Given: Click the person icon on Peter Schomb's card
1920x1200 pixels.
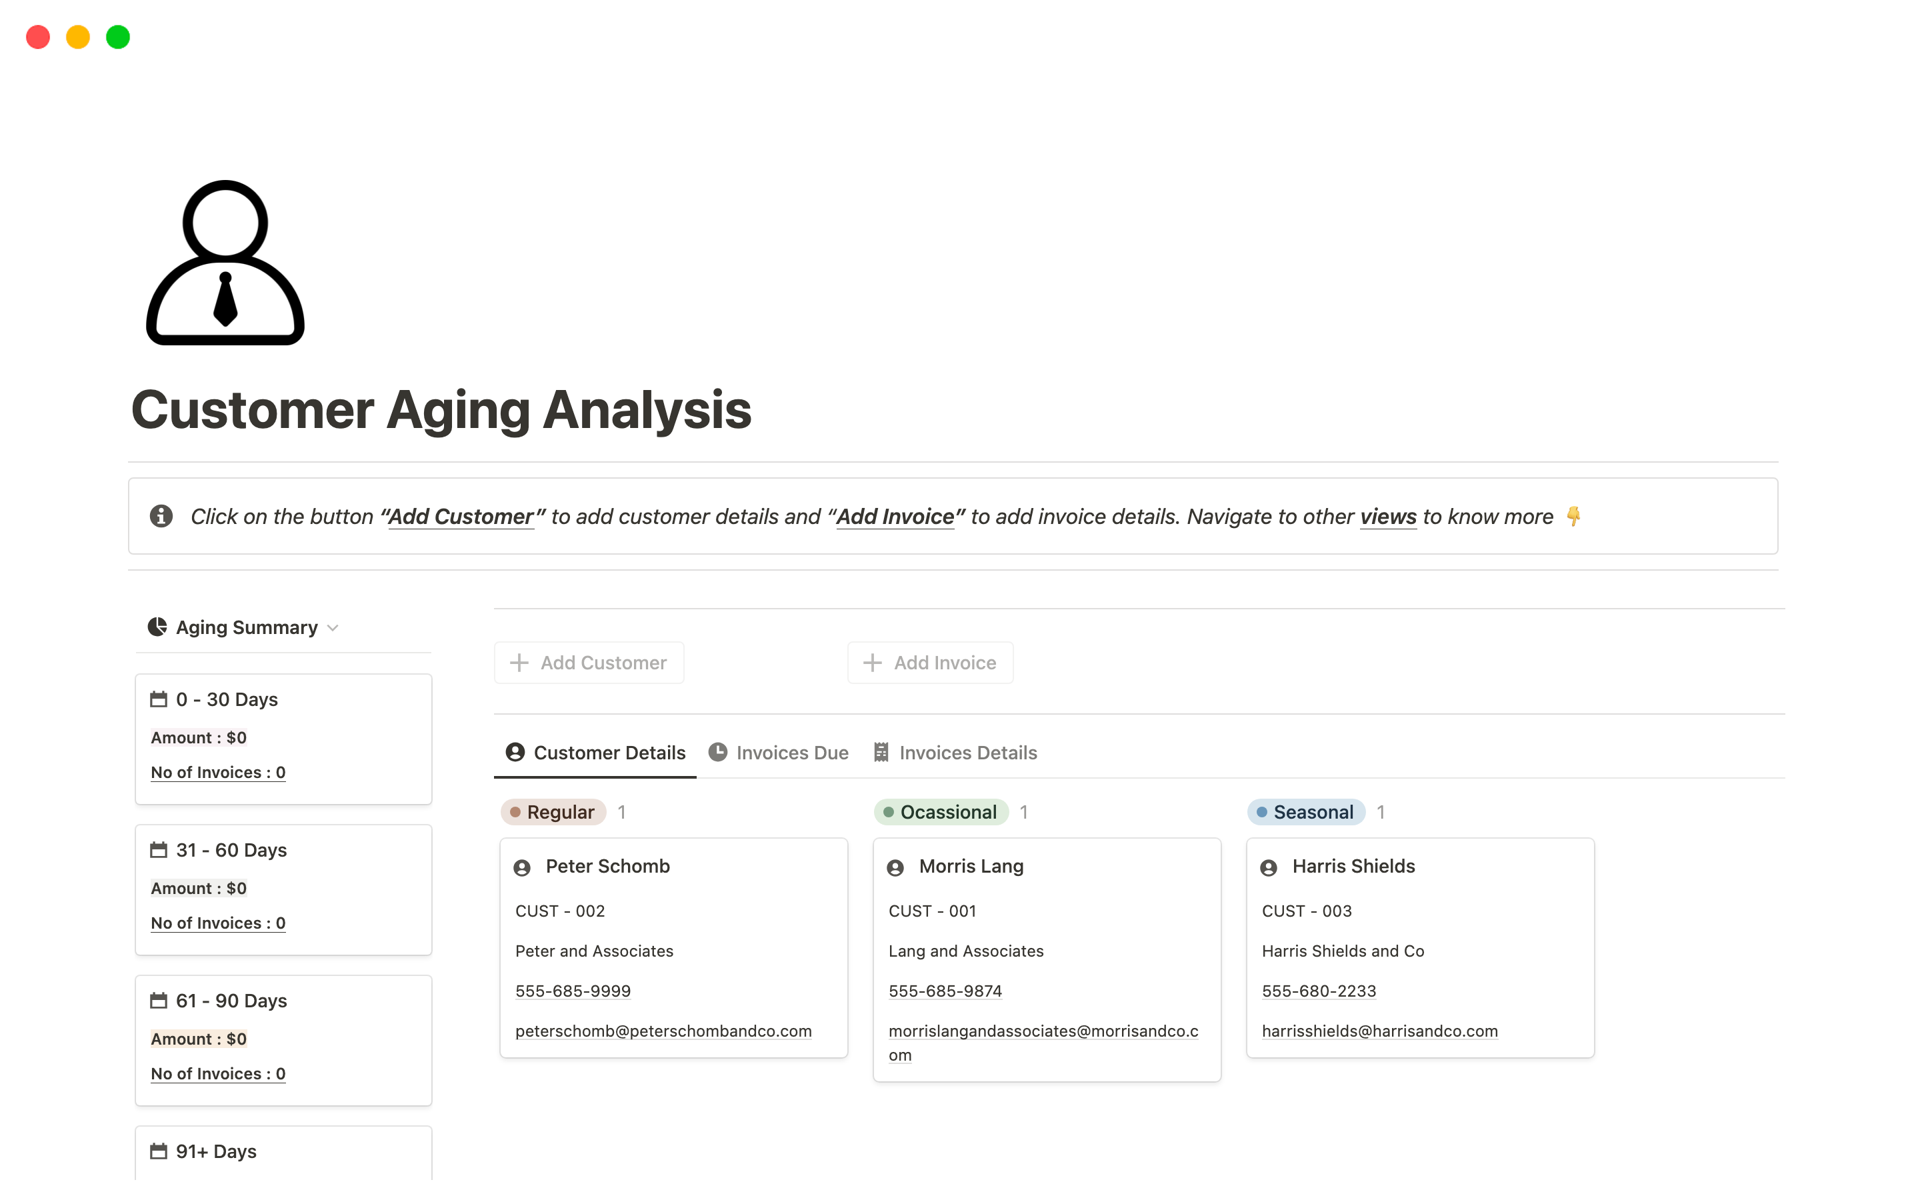Looking at the screenshot, I should point(522,867).
